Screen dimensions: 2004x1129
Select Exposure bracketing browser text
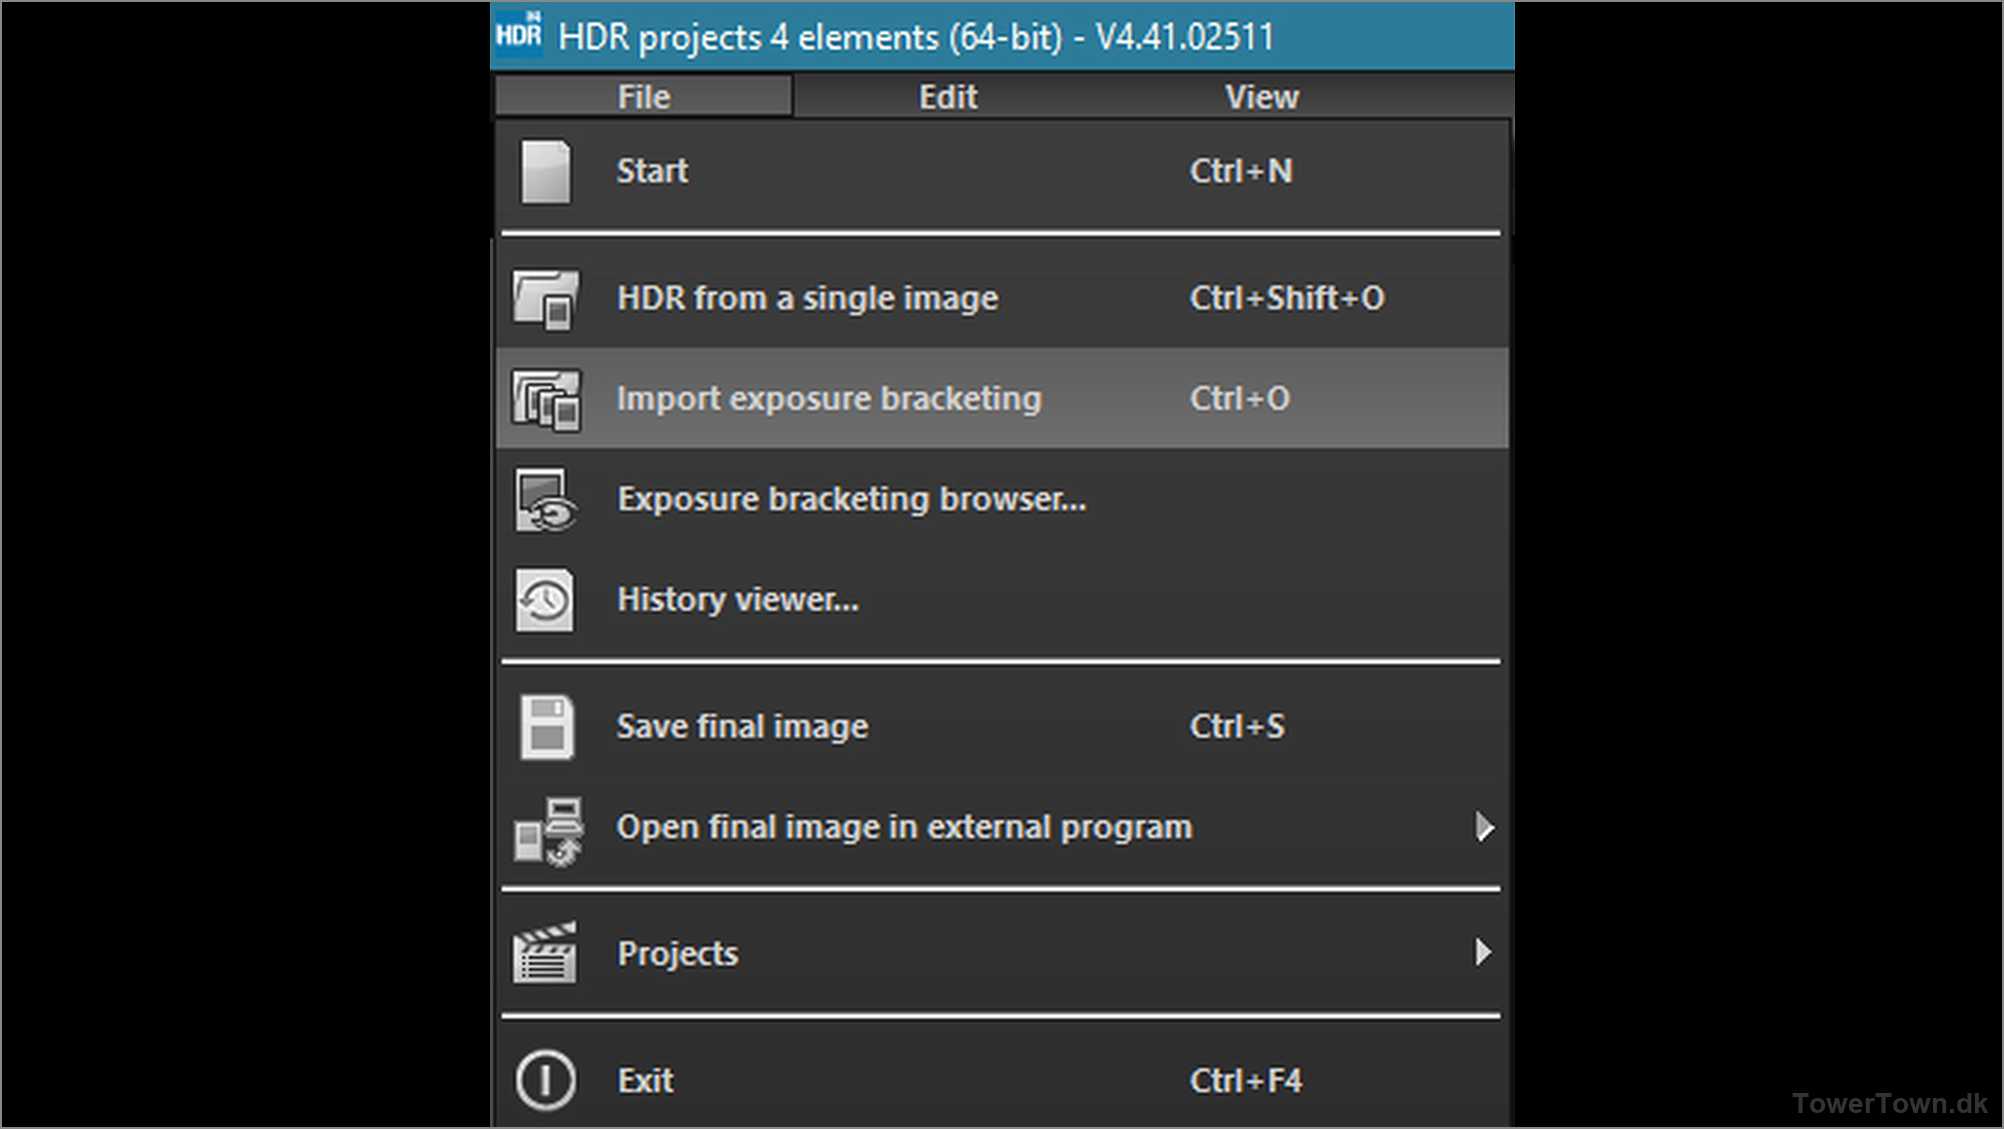(x=851, y=499)
